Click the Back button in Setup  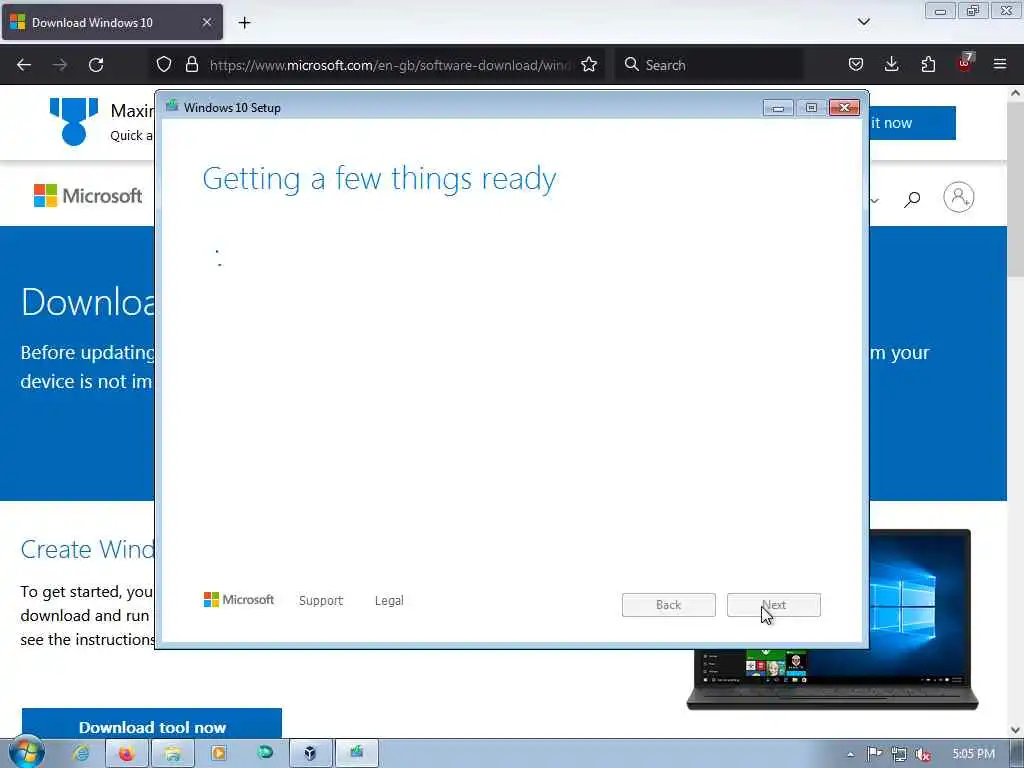coord(668,605)
